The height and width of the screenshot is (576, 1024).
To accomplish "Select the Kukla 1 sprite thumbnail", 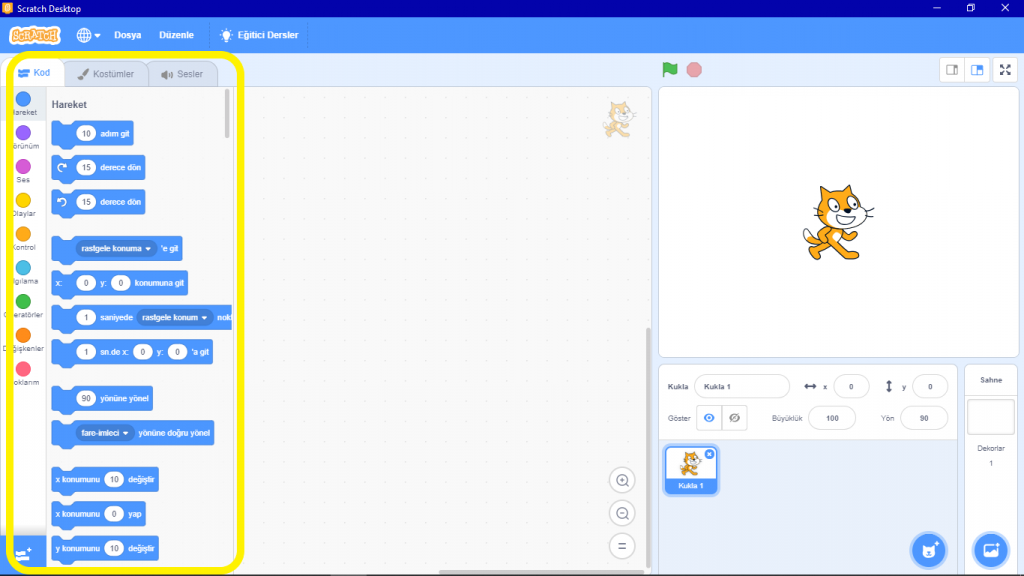I will pyautogui.click(x=690, y=470).
